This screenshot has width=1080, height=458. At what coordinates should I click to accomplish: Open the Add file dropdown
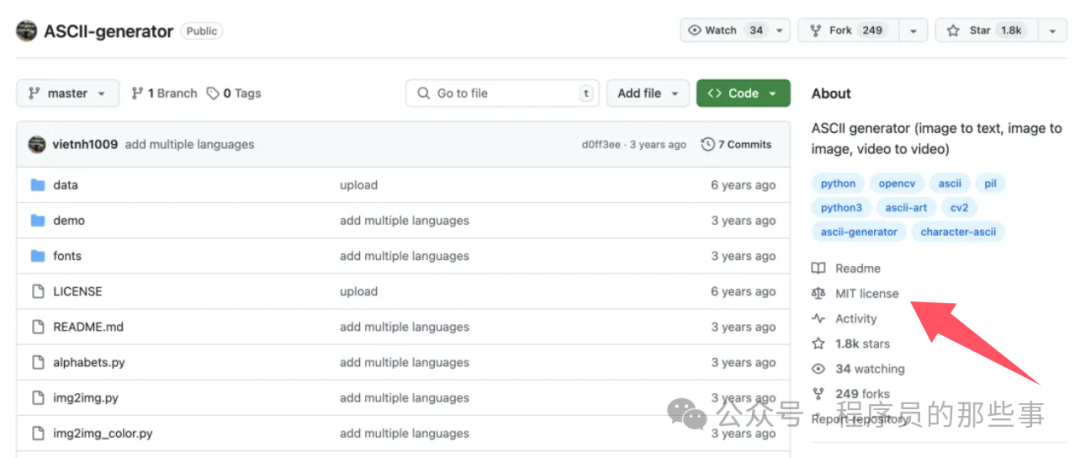pyautogui.click(x=647, y=93)
